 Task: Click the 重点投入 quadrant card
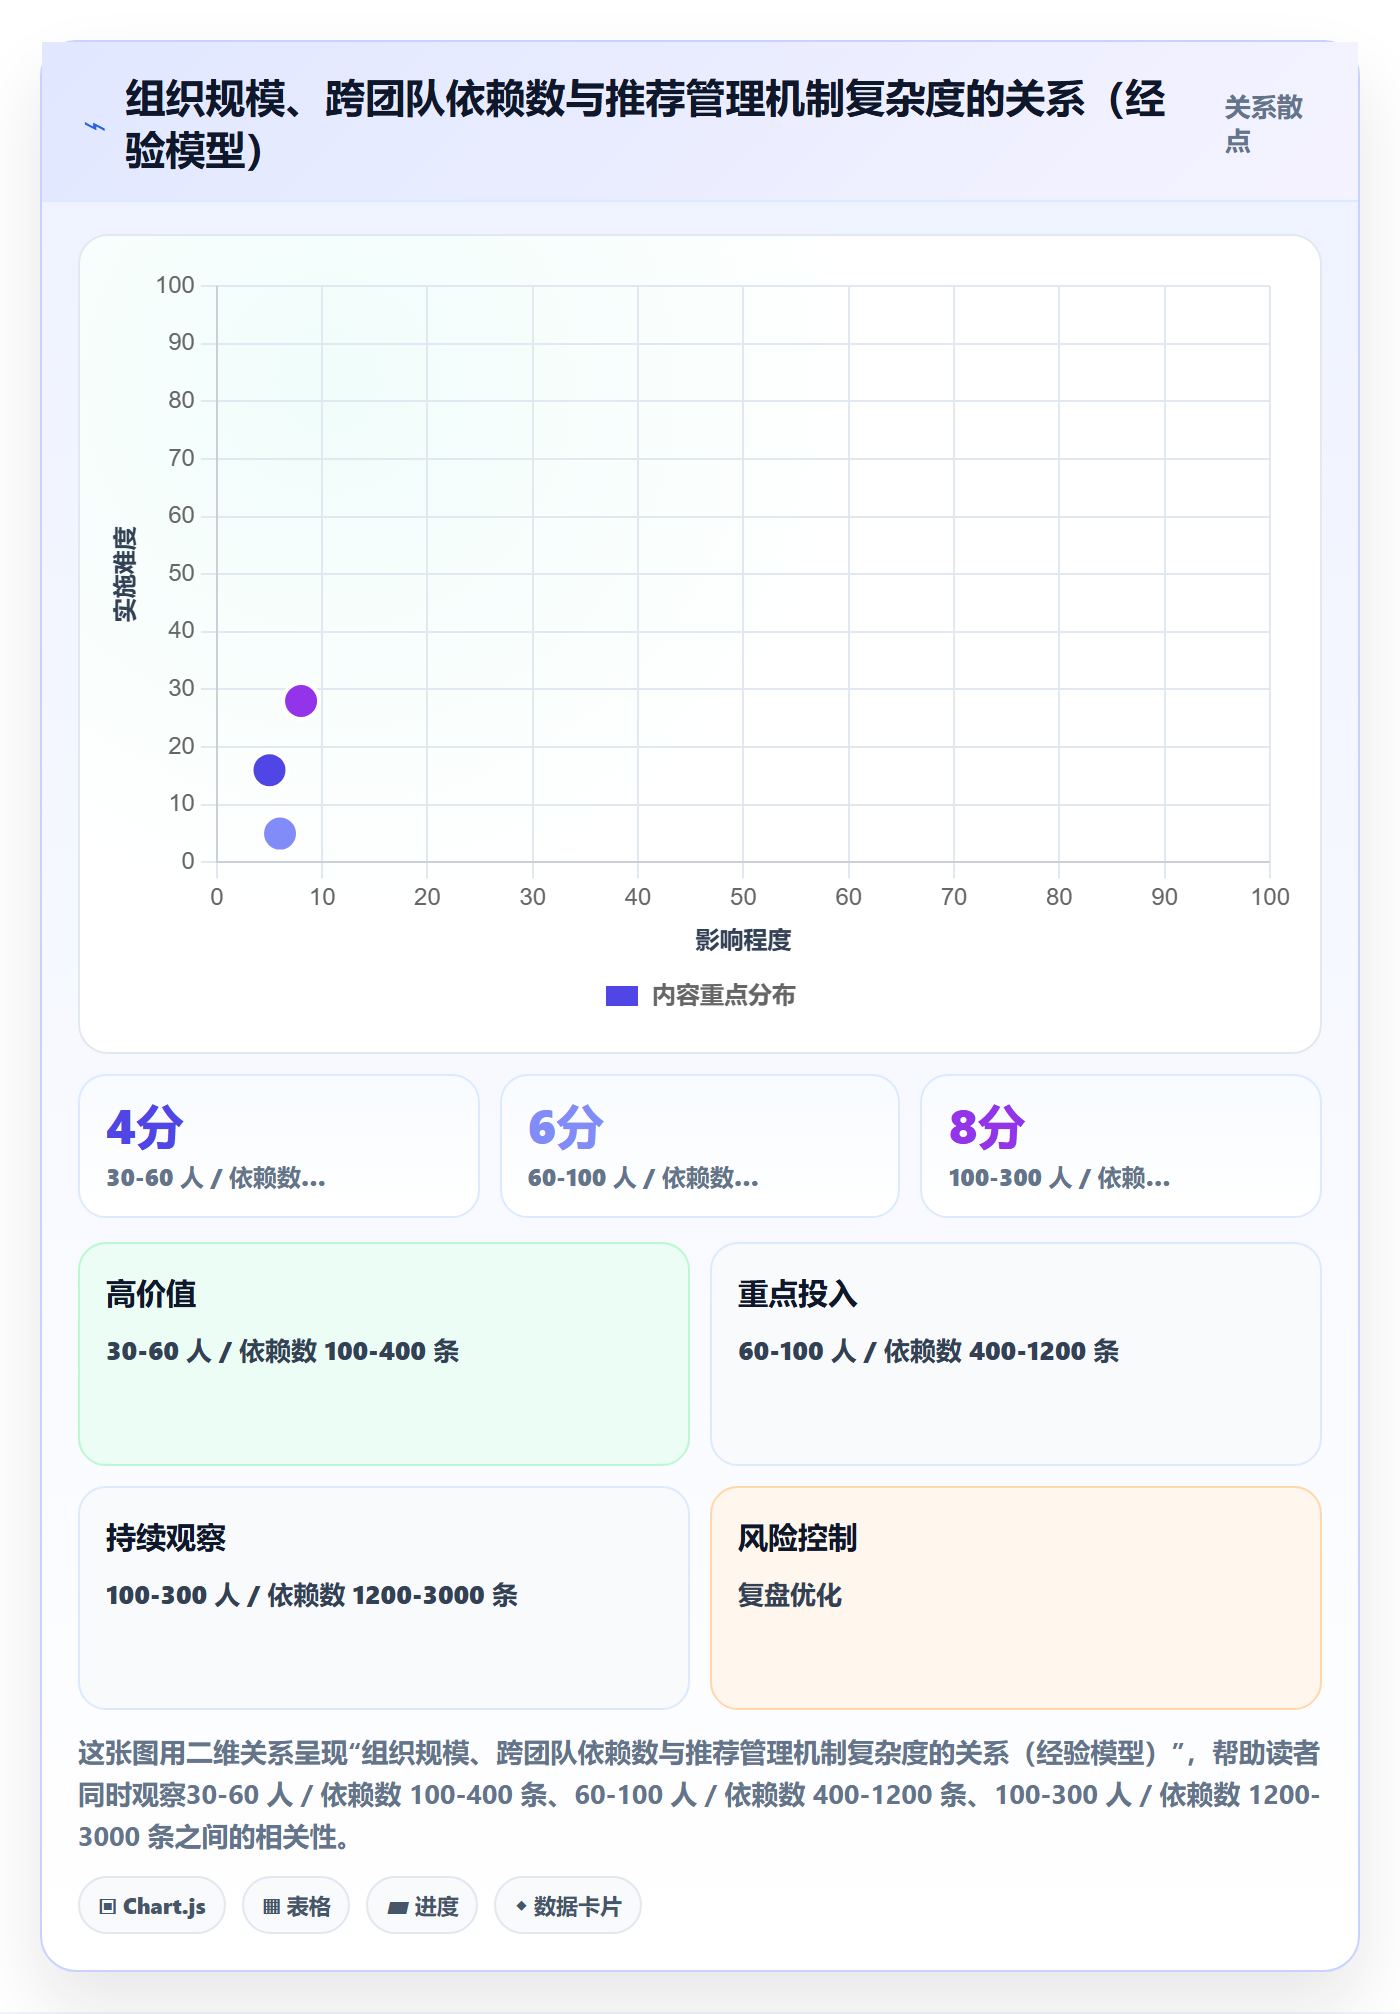[x=1016, y=1354]
